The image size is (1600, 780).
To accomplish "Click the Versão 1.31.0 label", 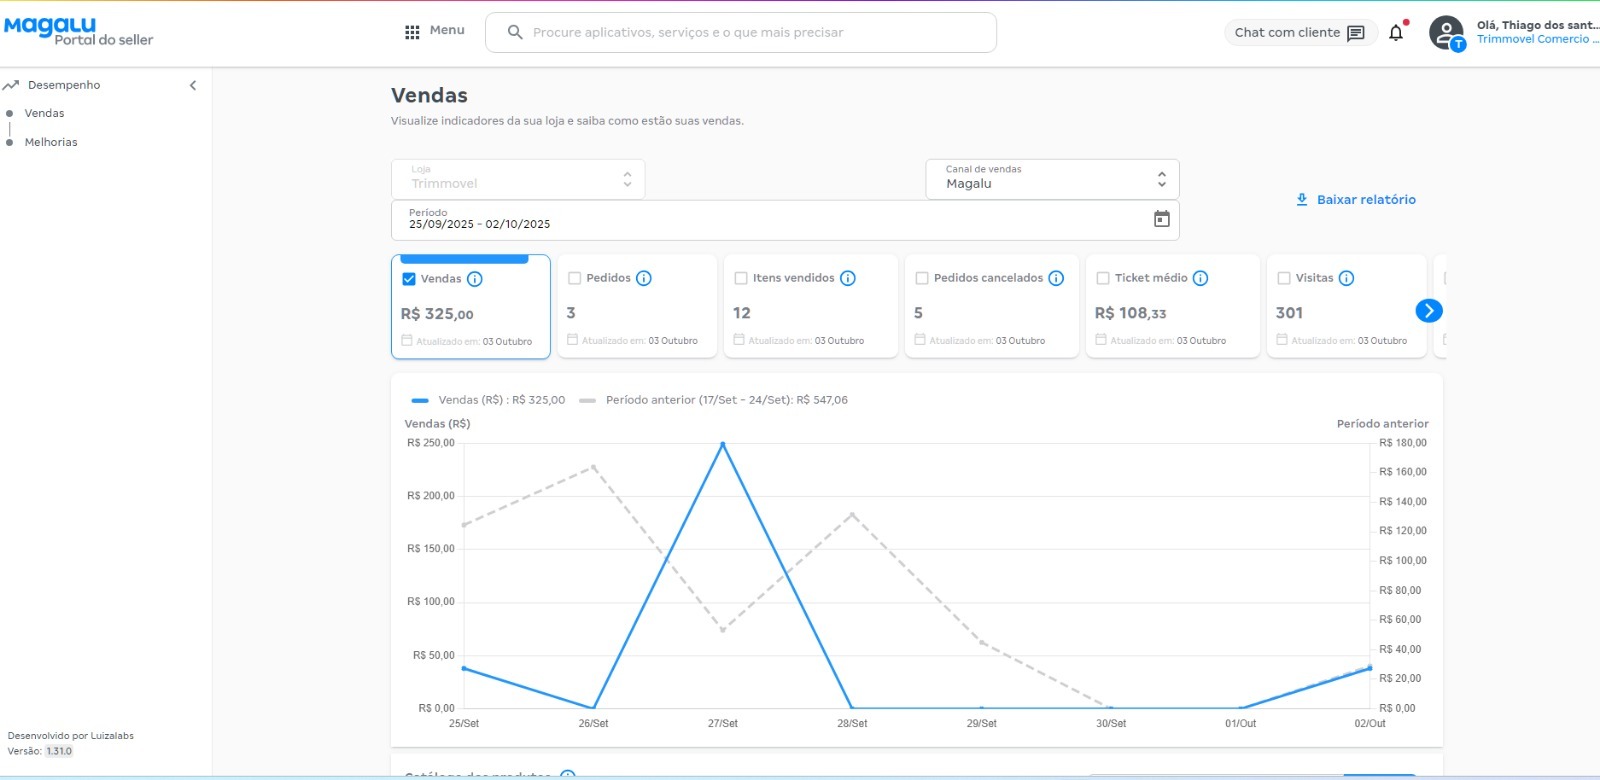I will (x=40, y=751).
